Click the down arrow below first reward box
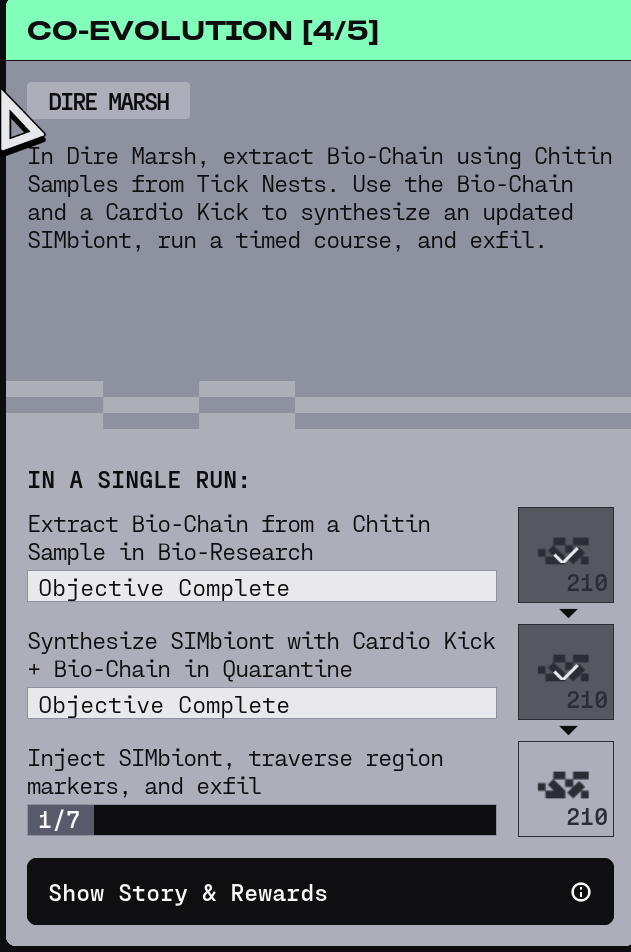Image resolution: width=631 pixels, height=952 pixels. coord(568,613)
